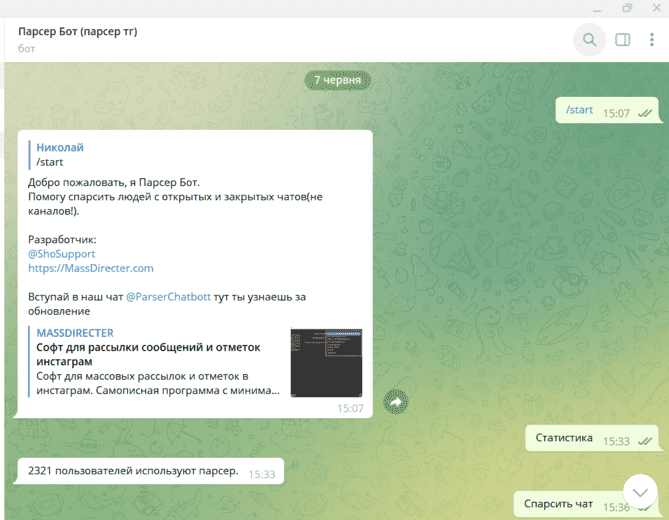The height and width of the screenshot is (520, 669).
Task: Open the chat search magnifier
Action: 589,40
